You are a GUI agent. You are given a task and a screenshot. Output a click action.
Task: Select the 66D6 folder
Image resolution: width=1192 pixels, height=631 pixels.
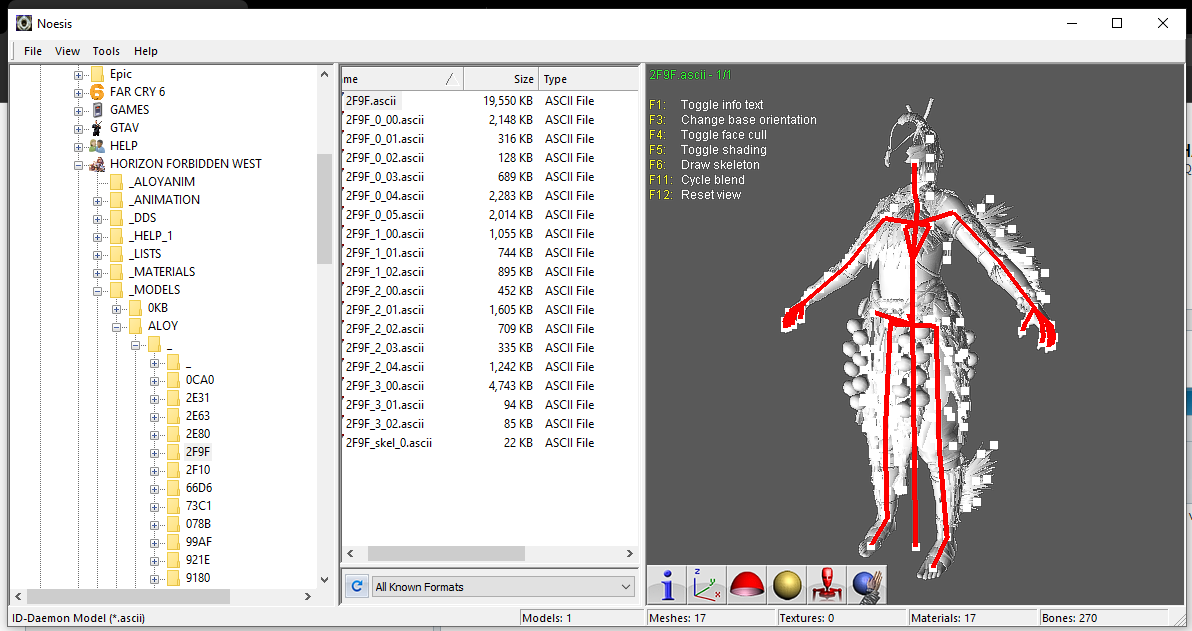(x=198, y=488)
